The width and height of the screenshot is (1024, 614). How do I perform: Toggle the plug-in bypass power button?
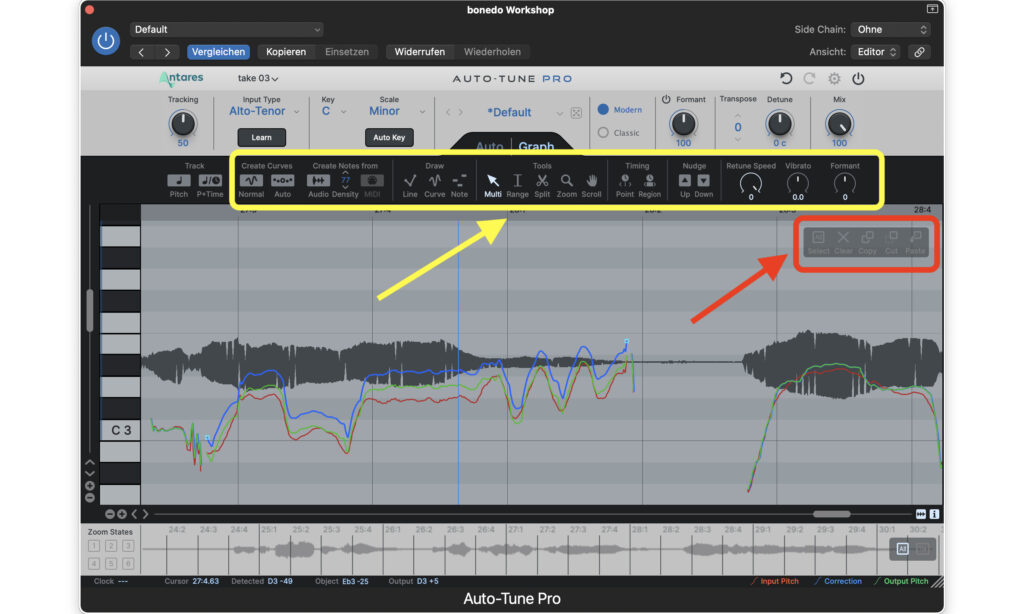[x=105, y=40]
